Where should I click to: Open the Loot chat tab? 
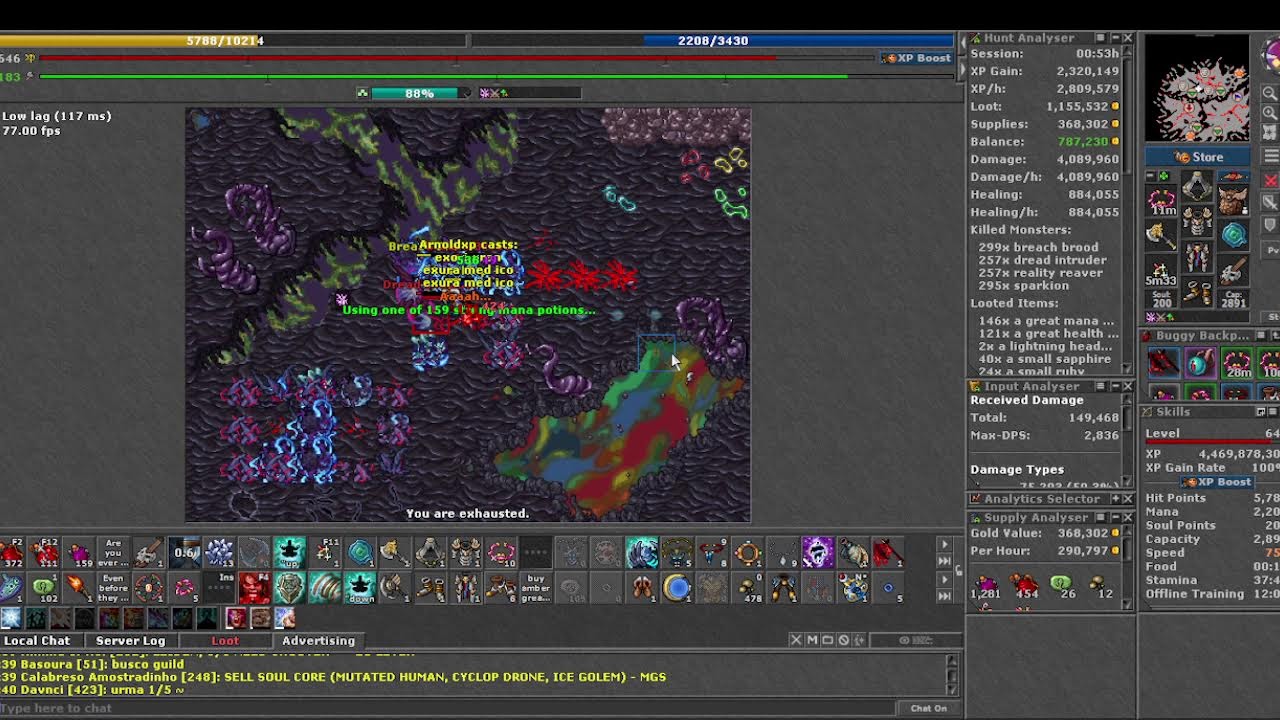225,640
